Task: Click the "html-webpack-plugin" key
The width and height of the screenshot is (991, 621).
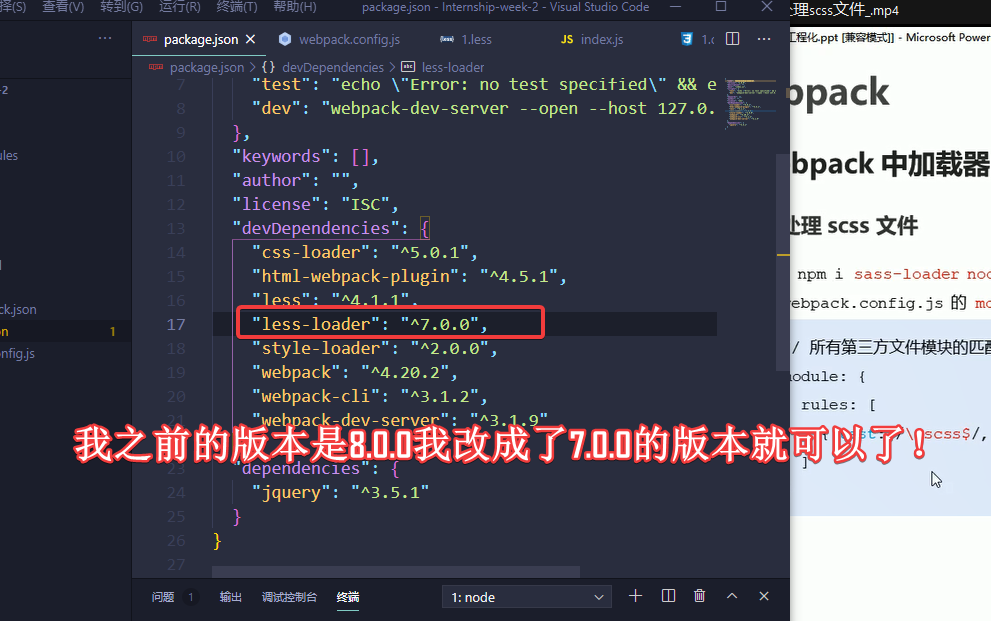Action: pos(355,276)
